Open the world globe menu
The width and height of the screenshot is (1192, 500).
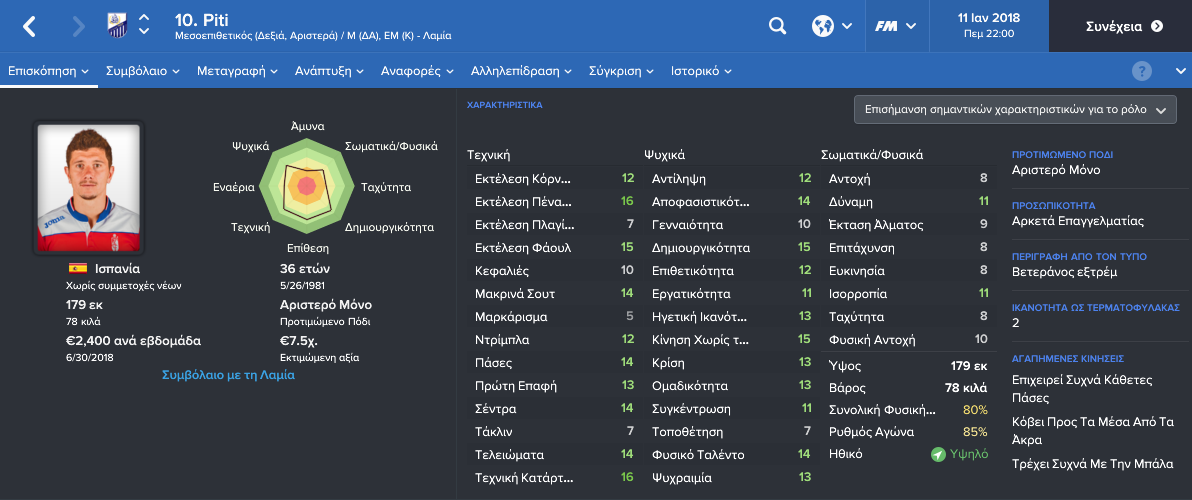coord(832,26)
